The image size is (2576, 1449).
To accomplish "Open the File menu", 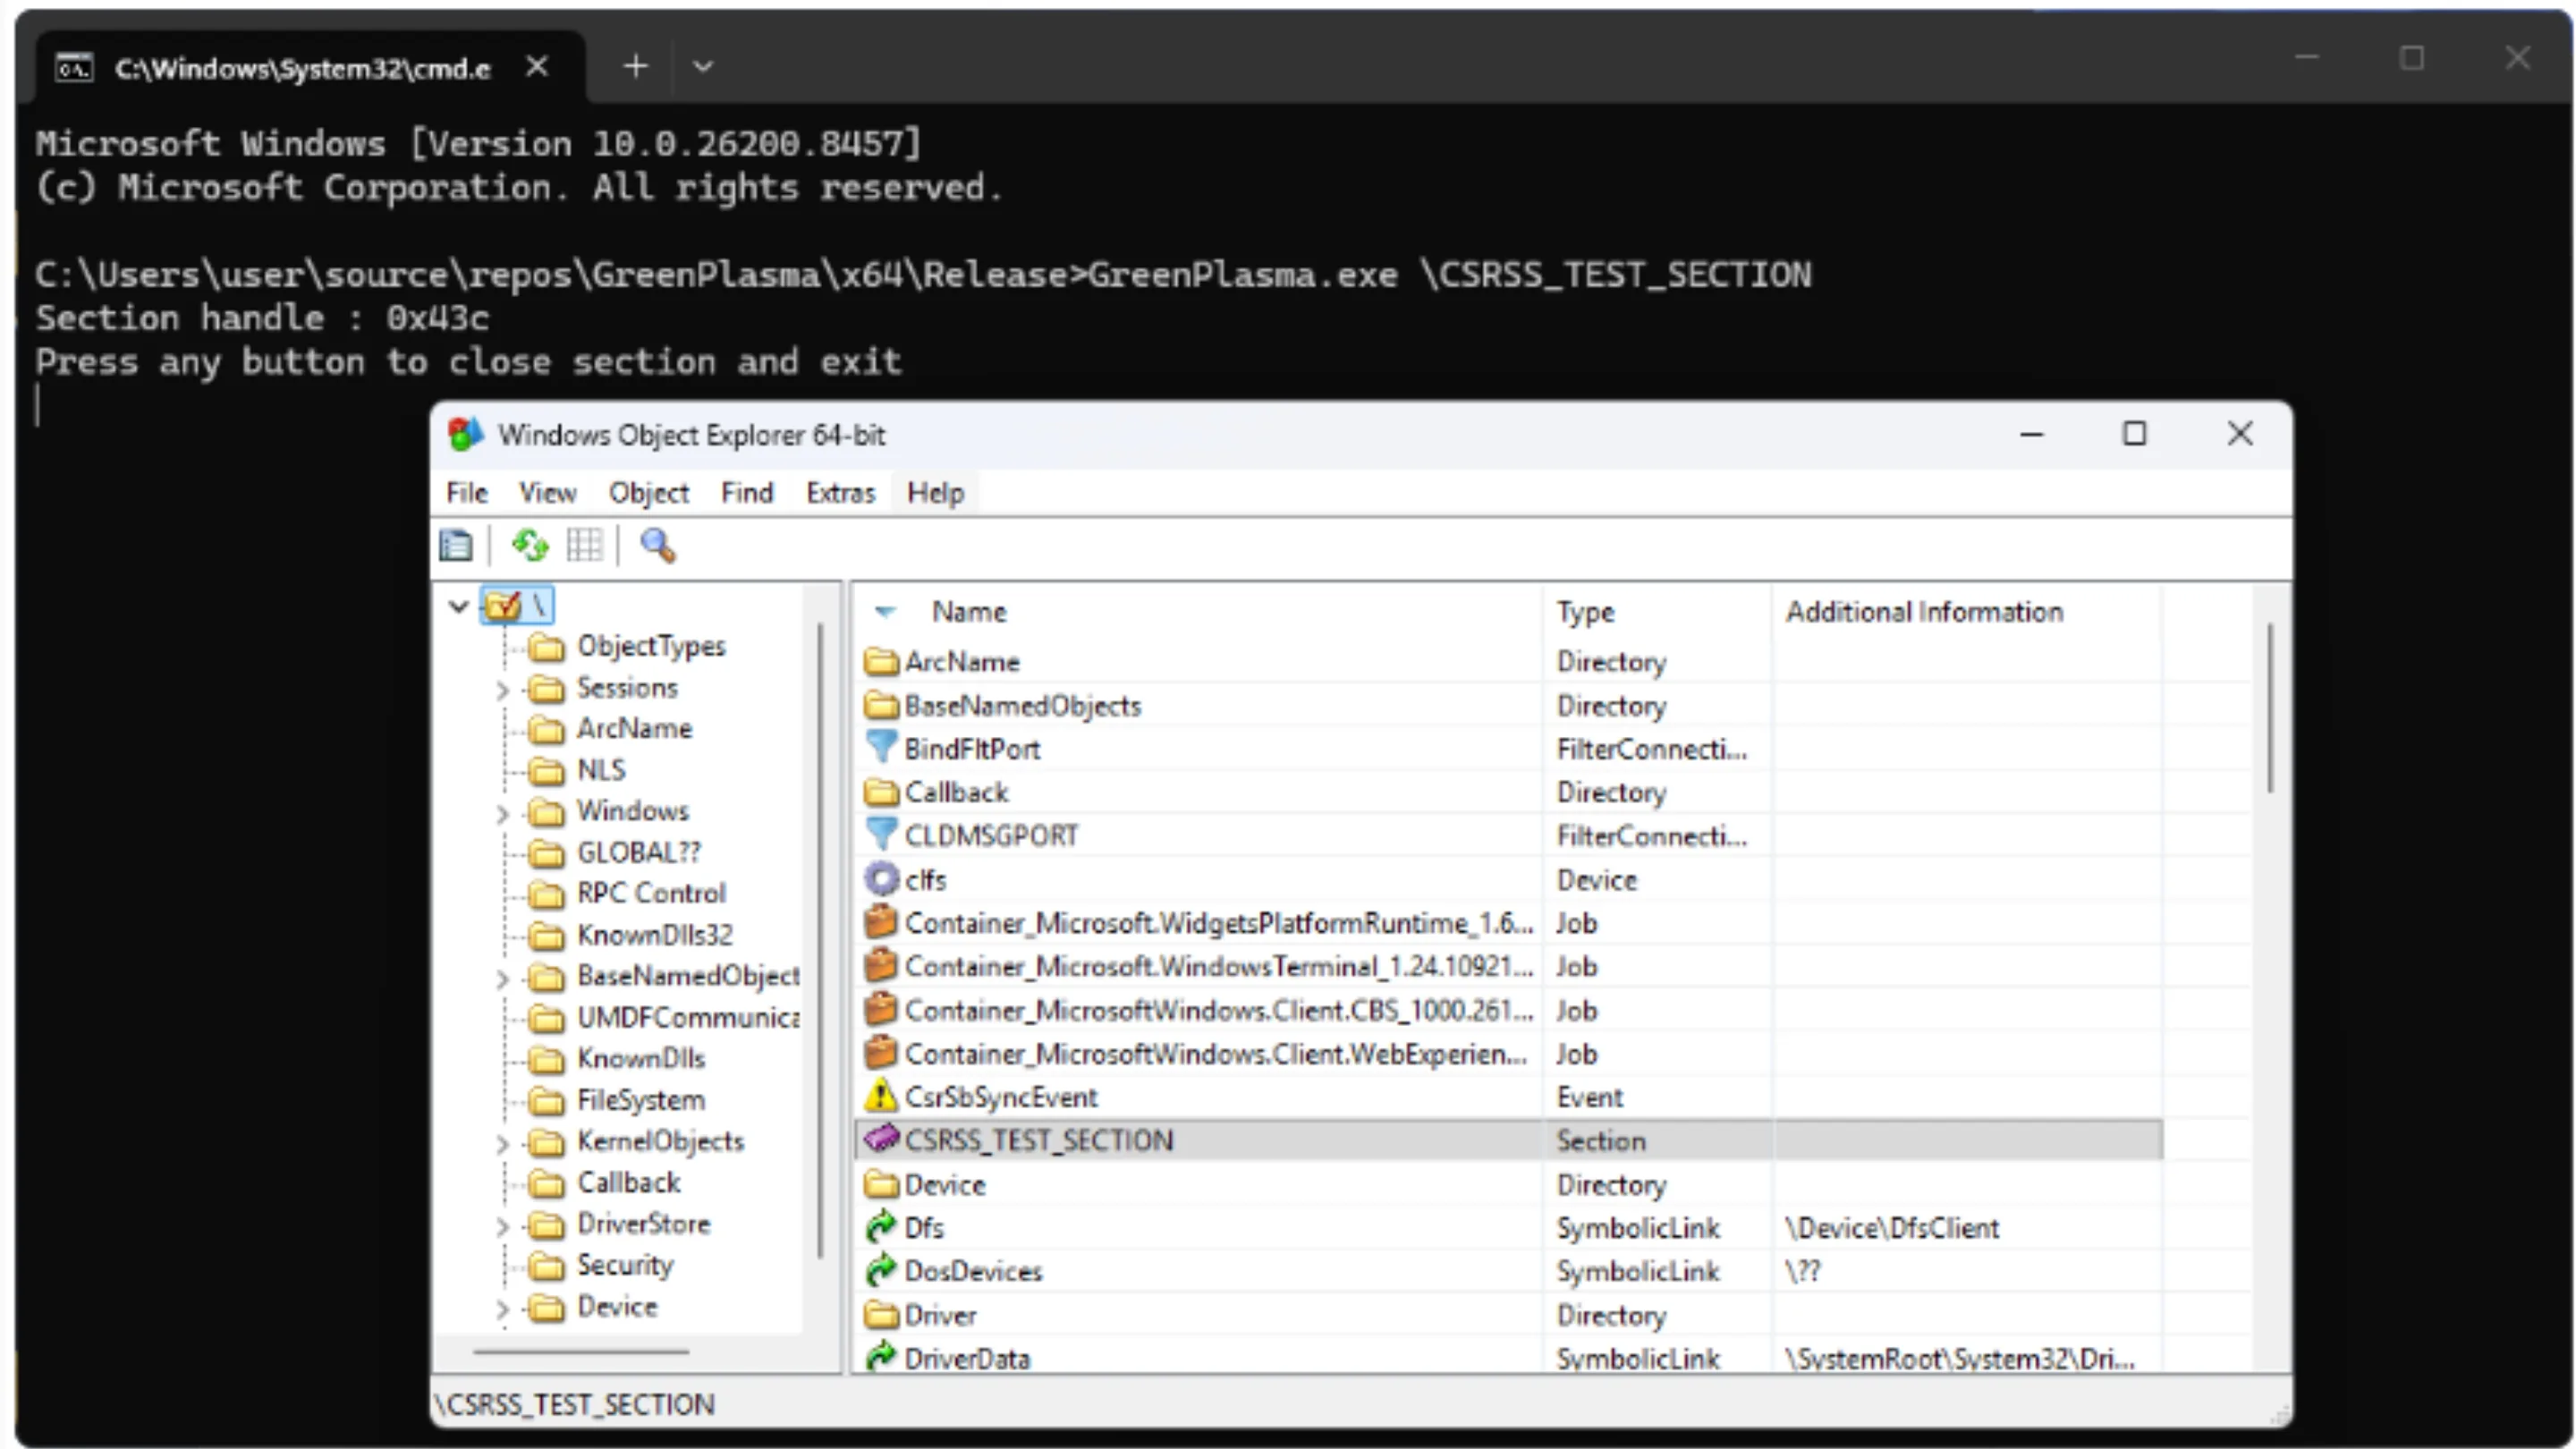I will [467, 493].
